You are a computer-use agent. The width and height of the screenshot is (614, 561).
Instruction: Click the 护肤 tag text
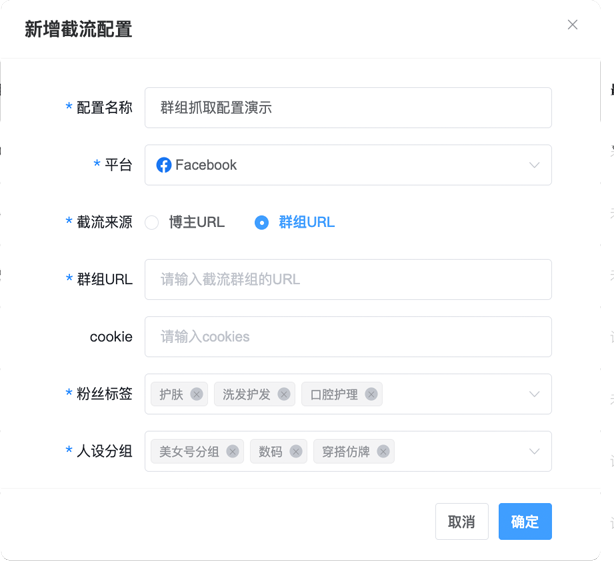[x=171, y=394]
